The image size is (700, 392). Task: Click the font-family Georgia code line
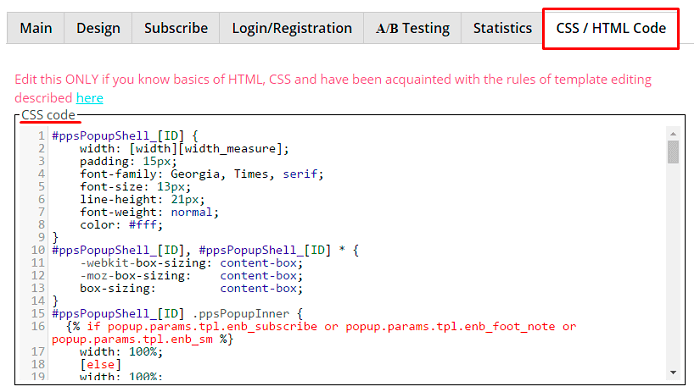pyautogui.click(x=201, y=174)
